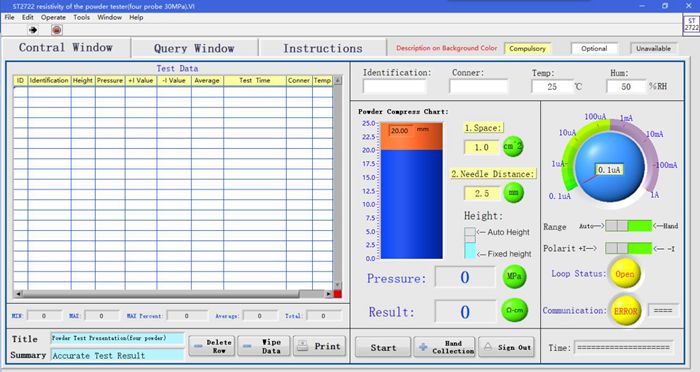Click the Average statistic field

point(259,316)
